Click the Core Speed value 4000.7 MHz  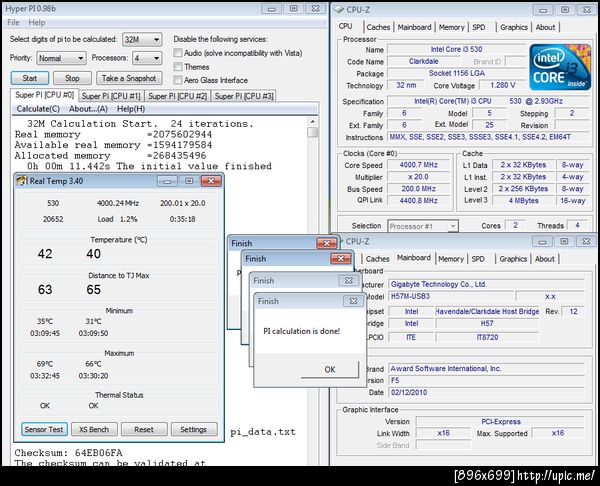(x=419, y=165)
